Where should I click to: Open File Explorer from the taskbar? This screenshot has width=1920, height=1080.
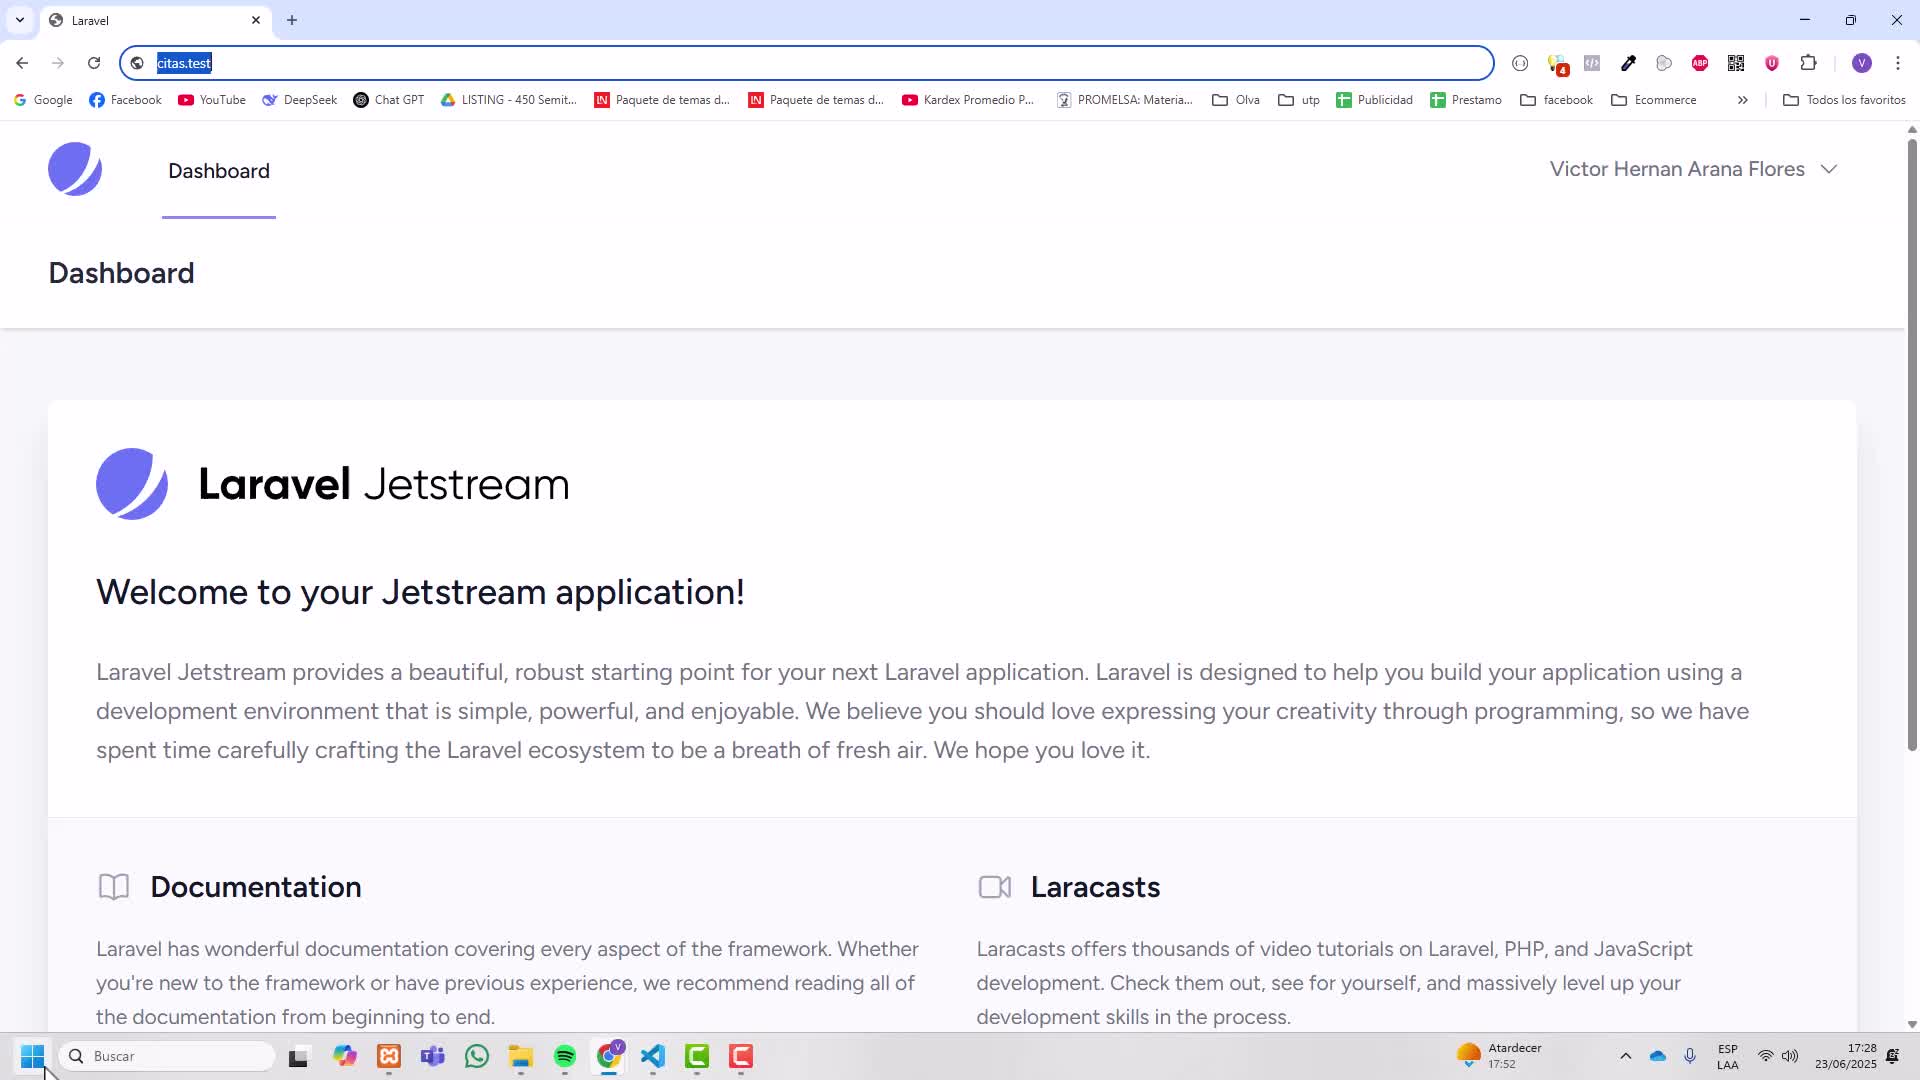pyautogui.click(x=521, y=1056)
